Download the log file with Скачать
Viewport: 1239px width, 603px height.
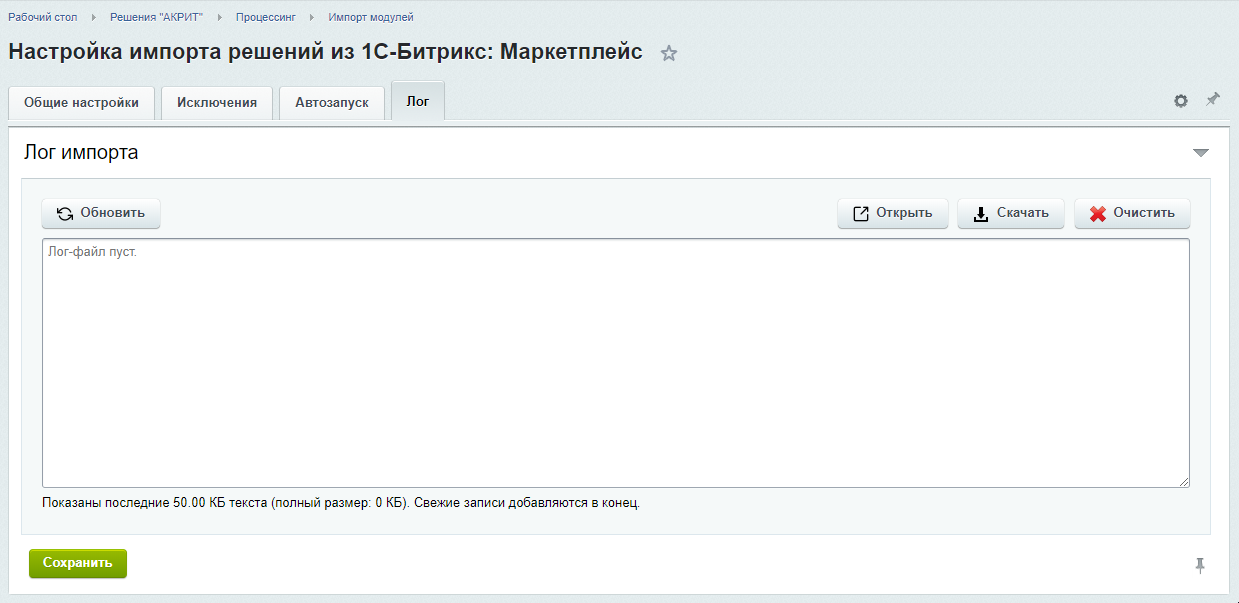[1010, 213]
